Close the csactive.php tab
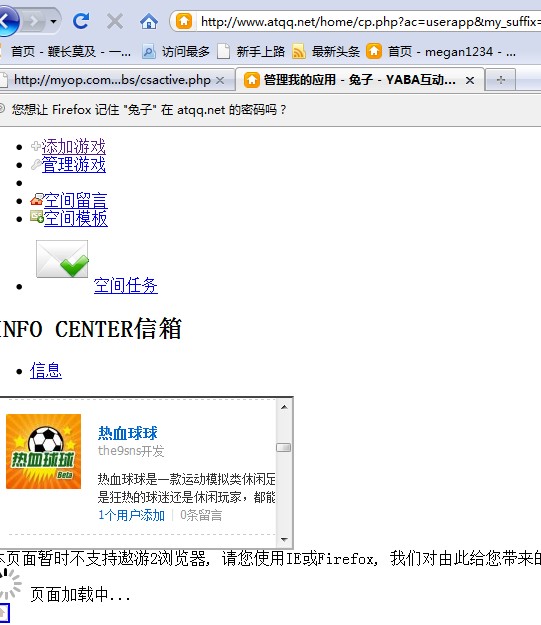The height and width of the screenshot is (625, 541). 220,81
